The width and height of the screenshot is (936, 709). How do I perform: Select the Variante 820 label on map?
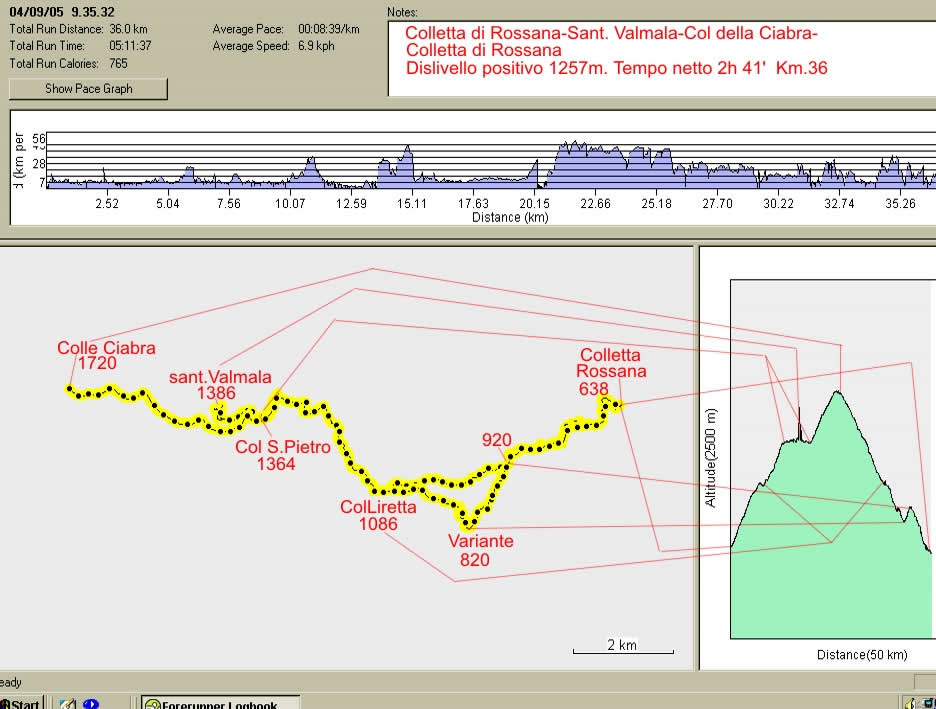pyautogui.click(x=480, y=550)
